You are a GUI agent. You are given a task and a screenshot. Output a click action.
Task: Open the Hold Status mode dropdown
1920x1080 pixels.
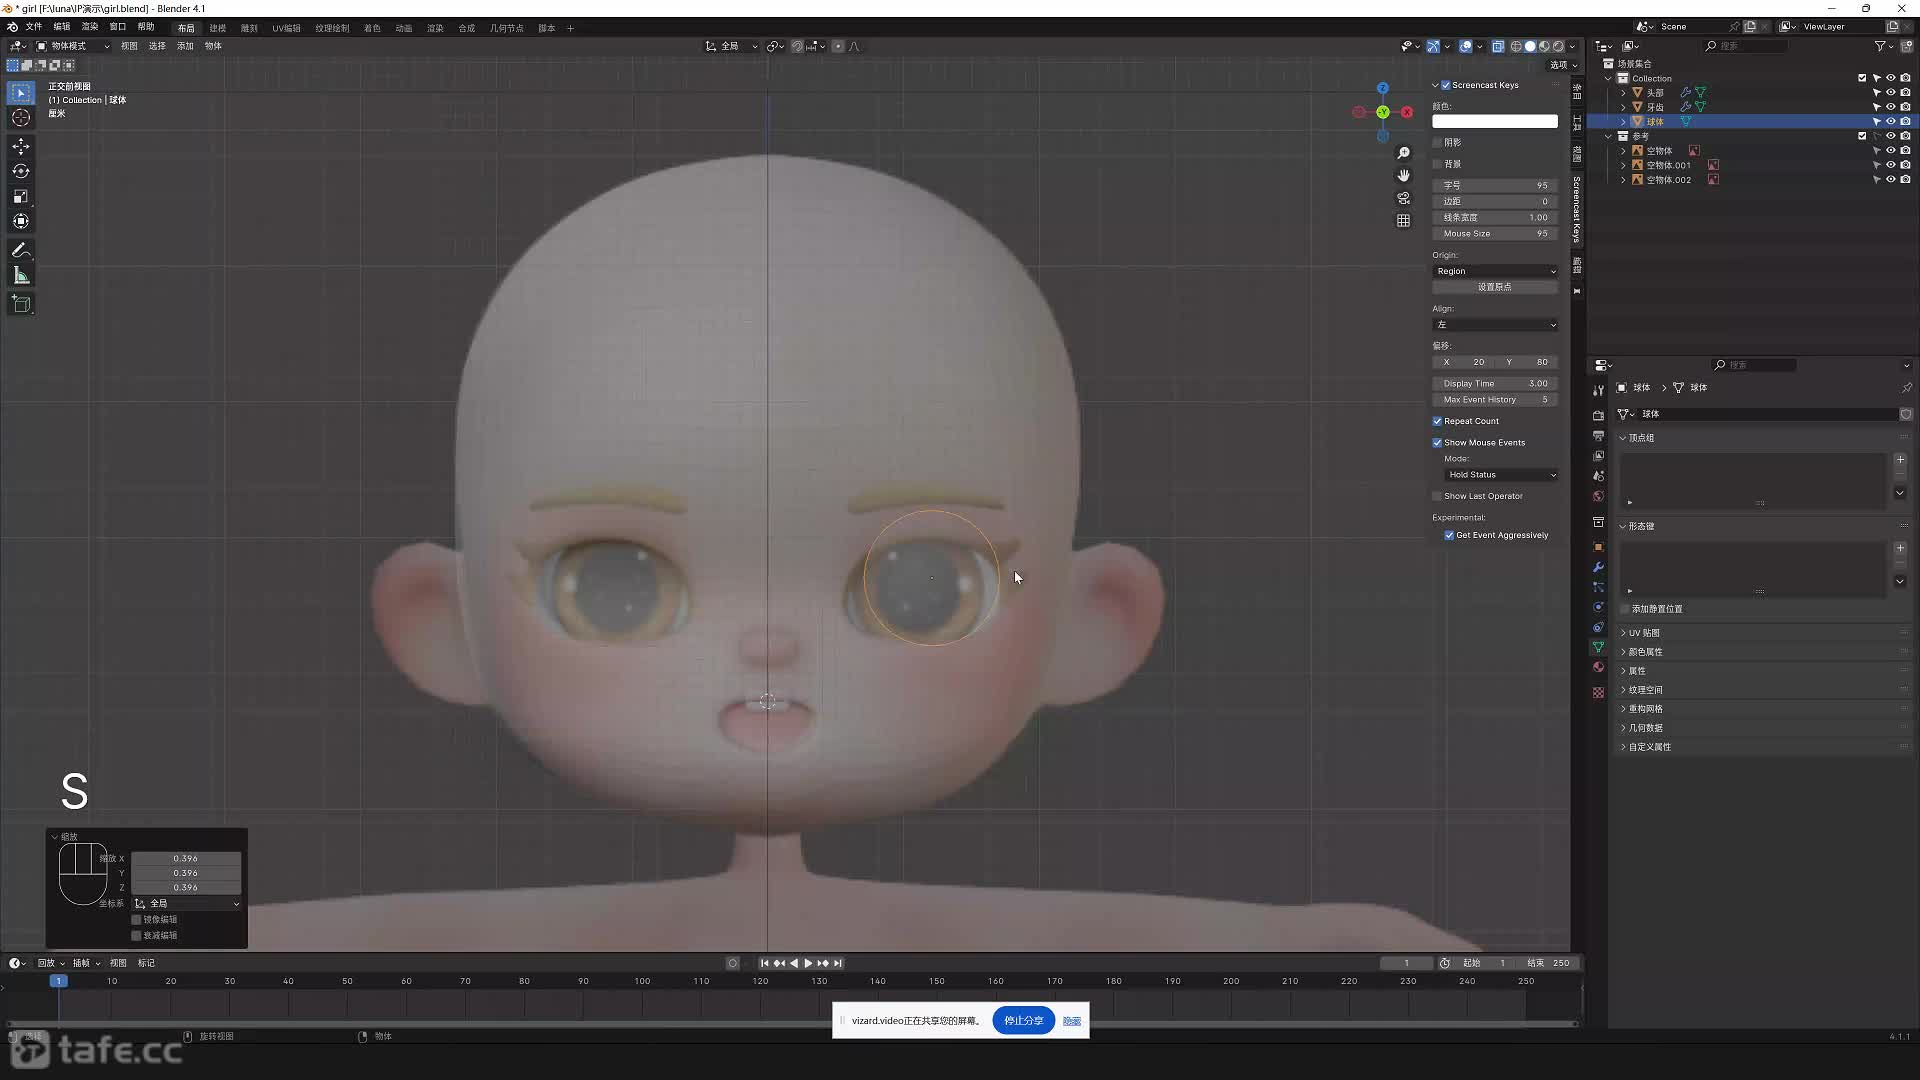1501,475
